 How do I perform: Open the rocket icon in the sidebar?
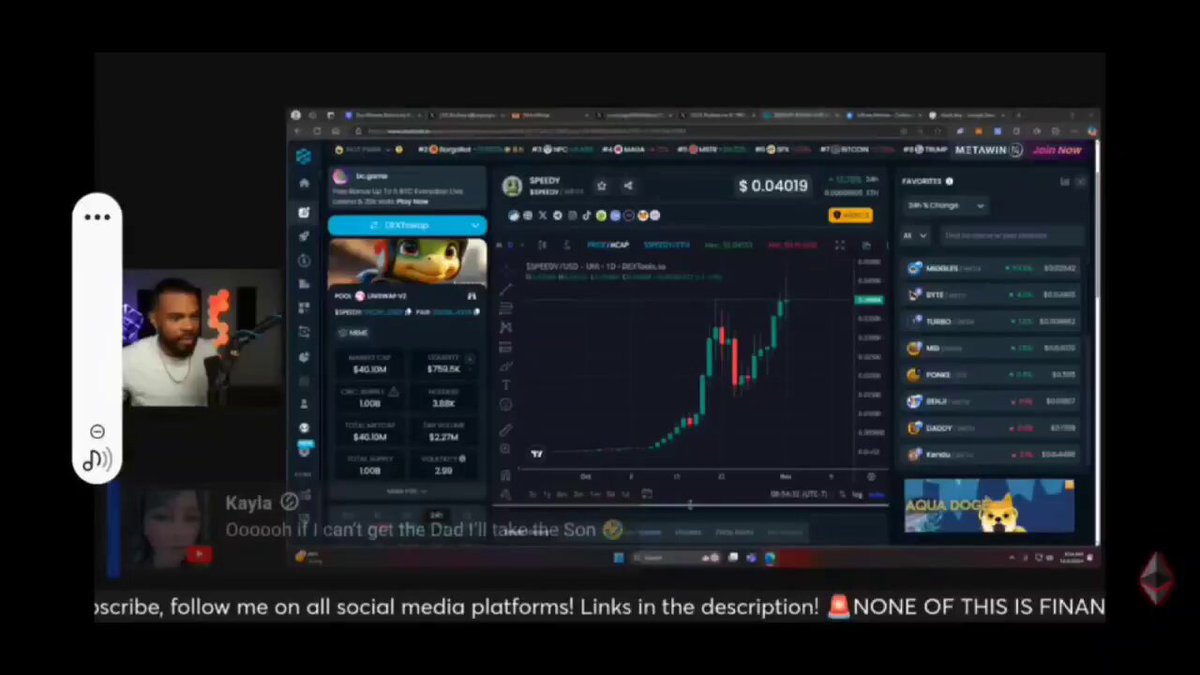pos(304,236)
